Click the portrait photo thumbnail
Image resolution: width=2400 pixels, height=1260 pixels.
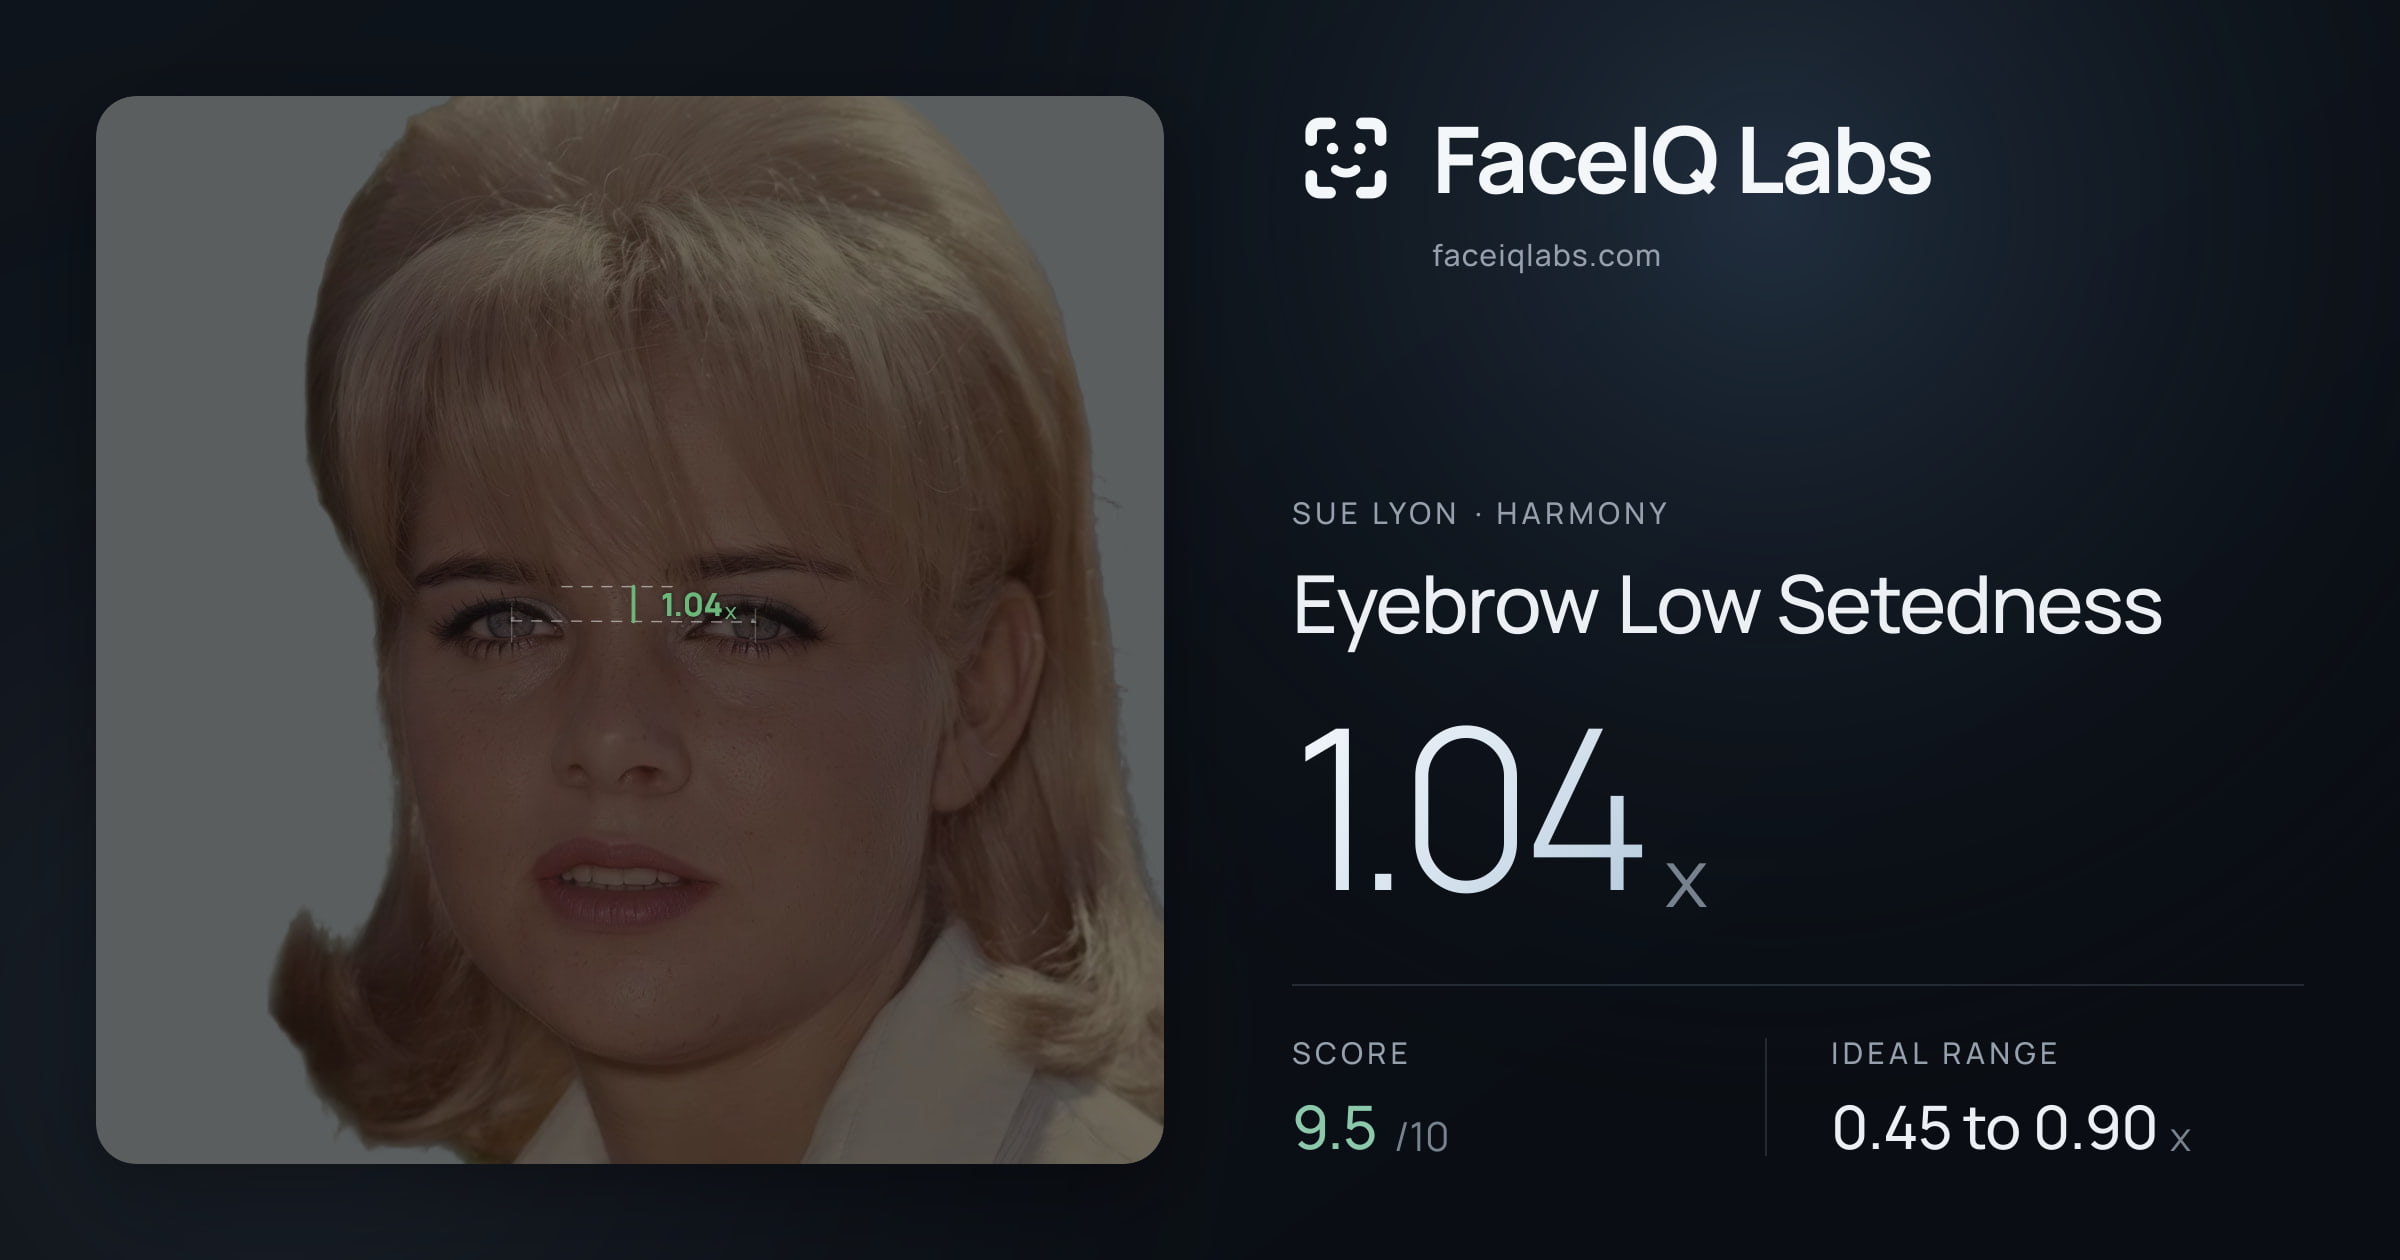(630, 630)
